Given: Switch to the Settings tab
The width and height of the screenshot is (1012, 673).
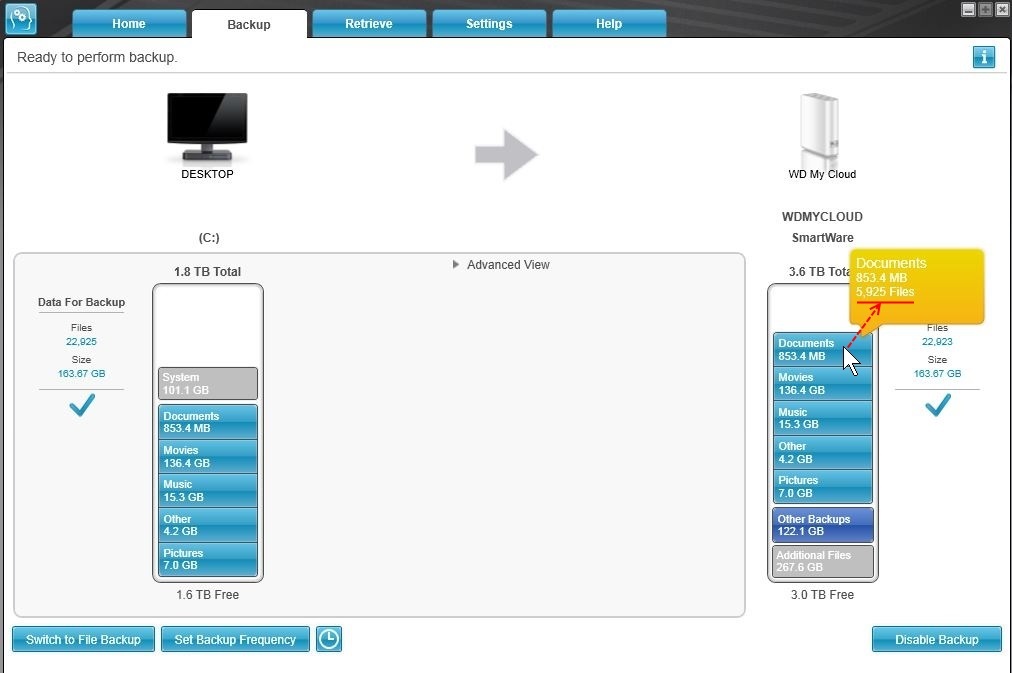Looking at the screenshot, I should (x=489, y=24).
